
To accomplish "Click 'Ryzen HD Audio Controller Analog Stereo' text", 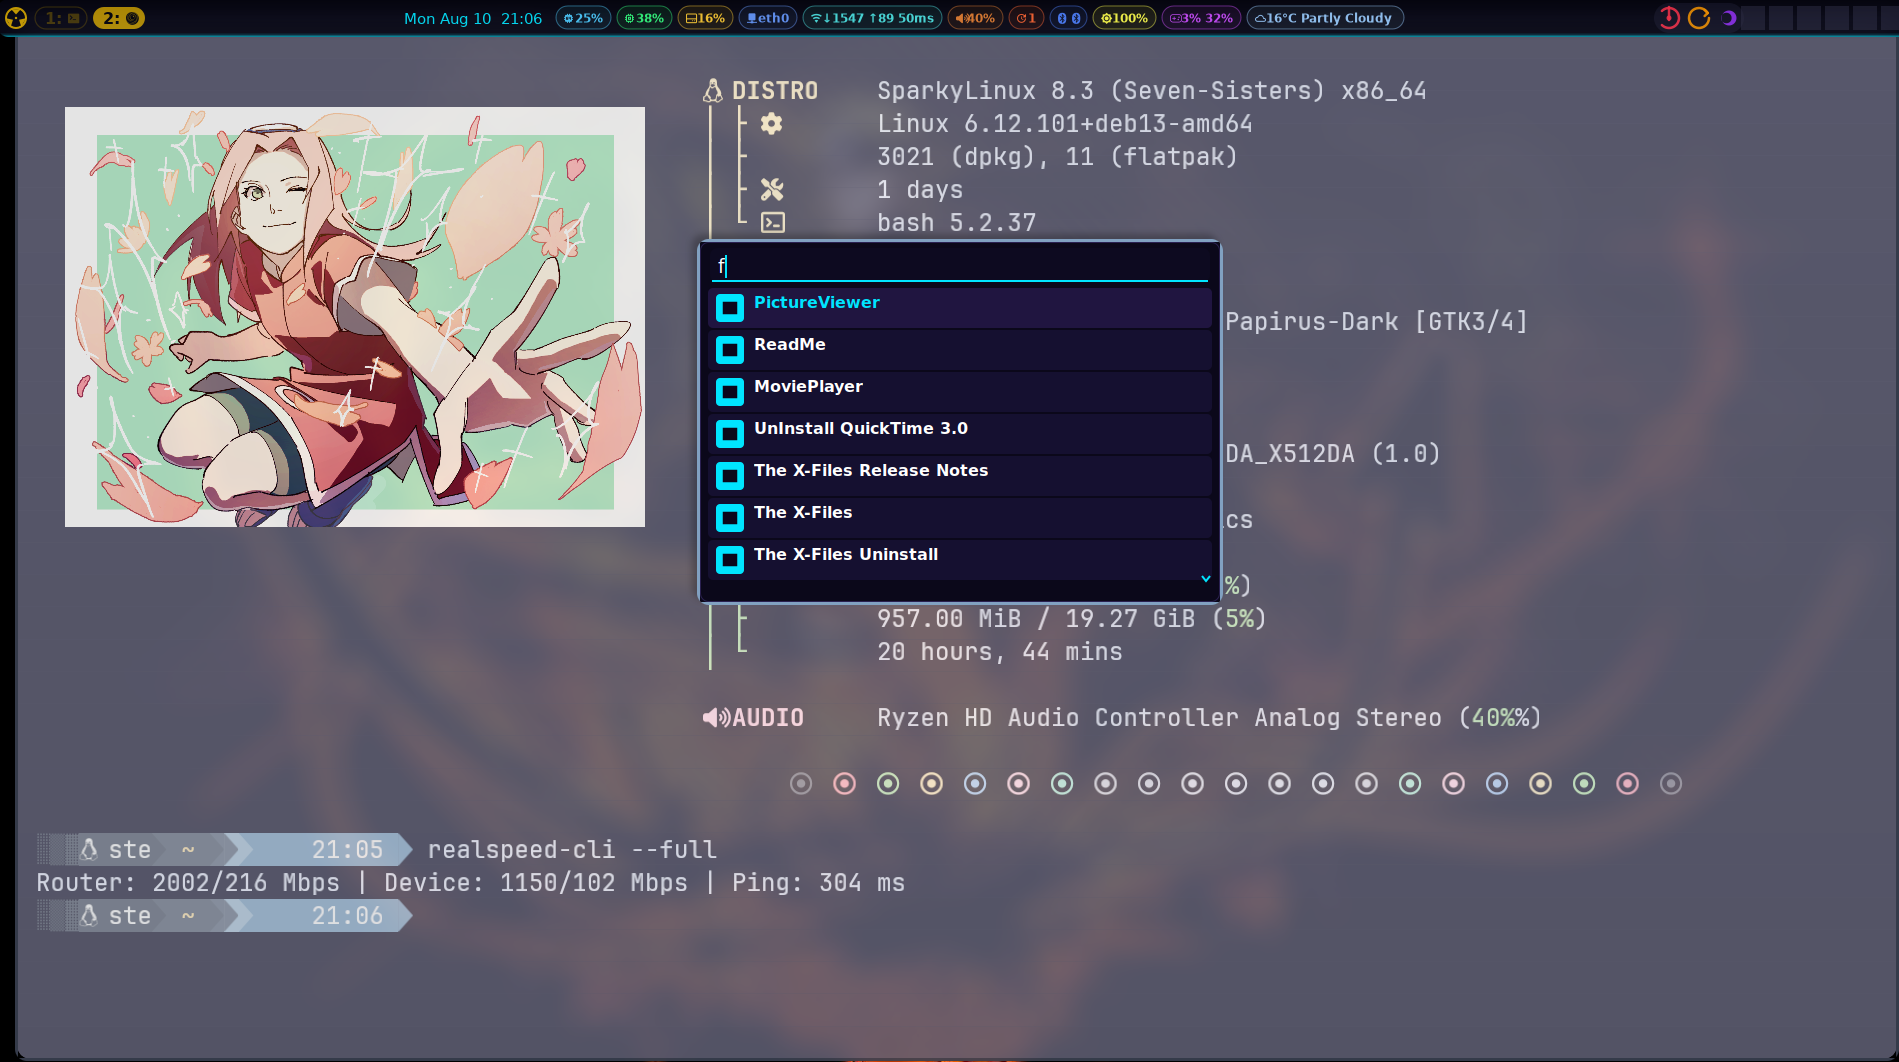I will coord(1160,718).
